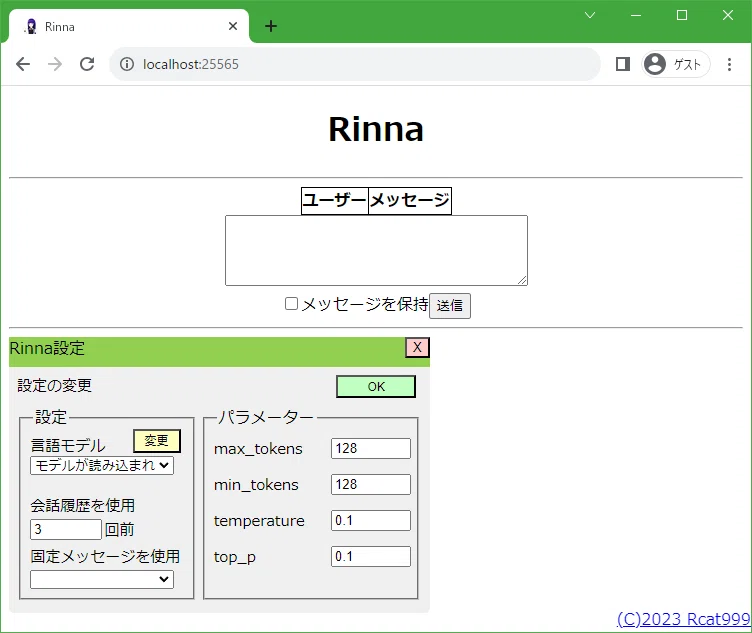Enable the メッセージを保持 checkbox

coord(291,304)
